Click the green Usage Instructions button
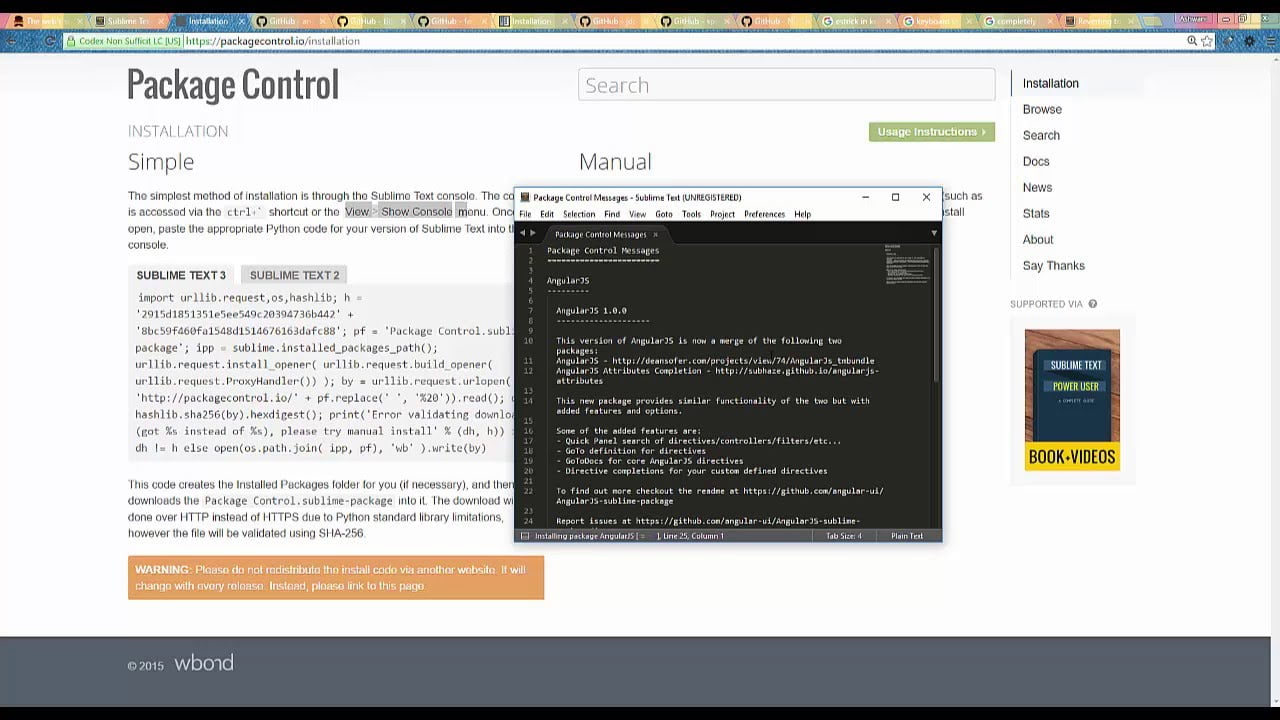1280x720 pixels. coord(932,132)
